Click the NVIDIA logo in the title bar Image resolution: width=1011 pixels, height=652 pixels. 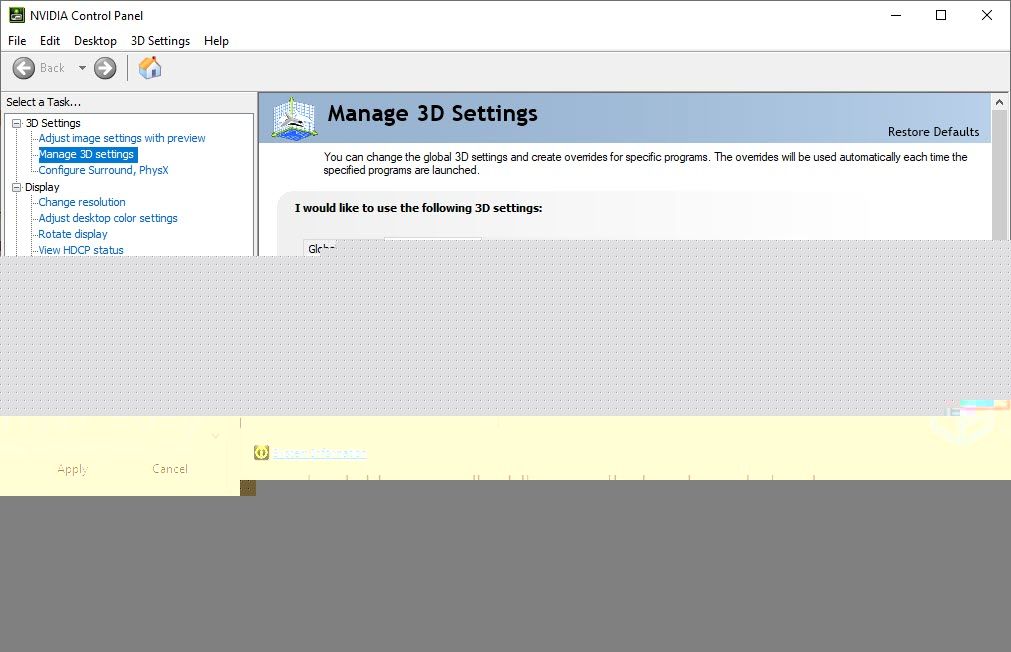click(x=17, y=15)
